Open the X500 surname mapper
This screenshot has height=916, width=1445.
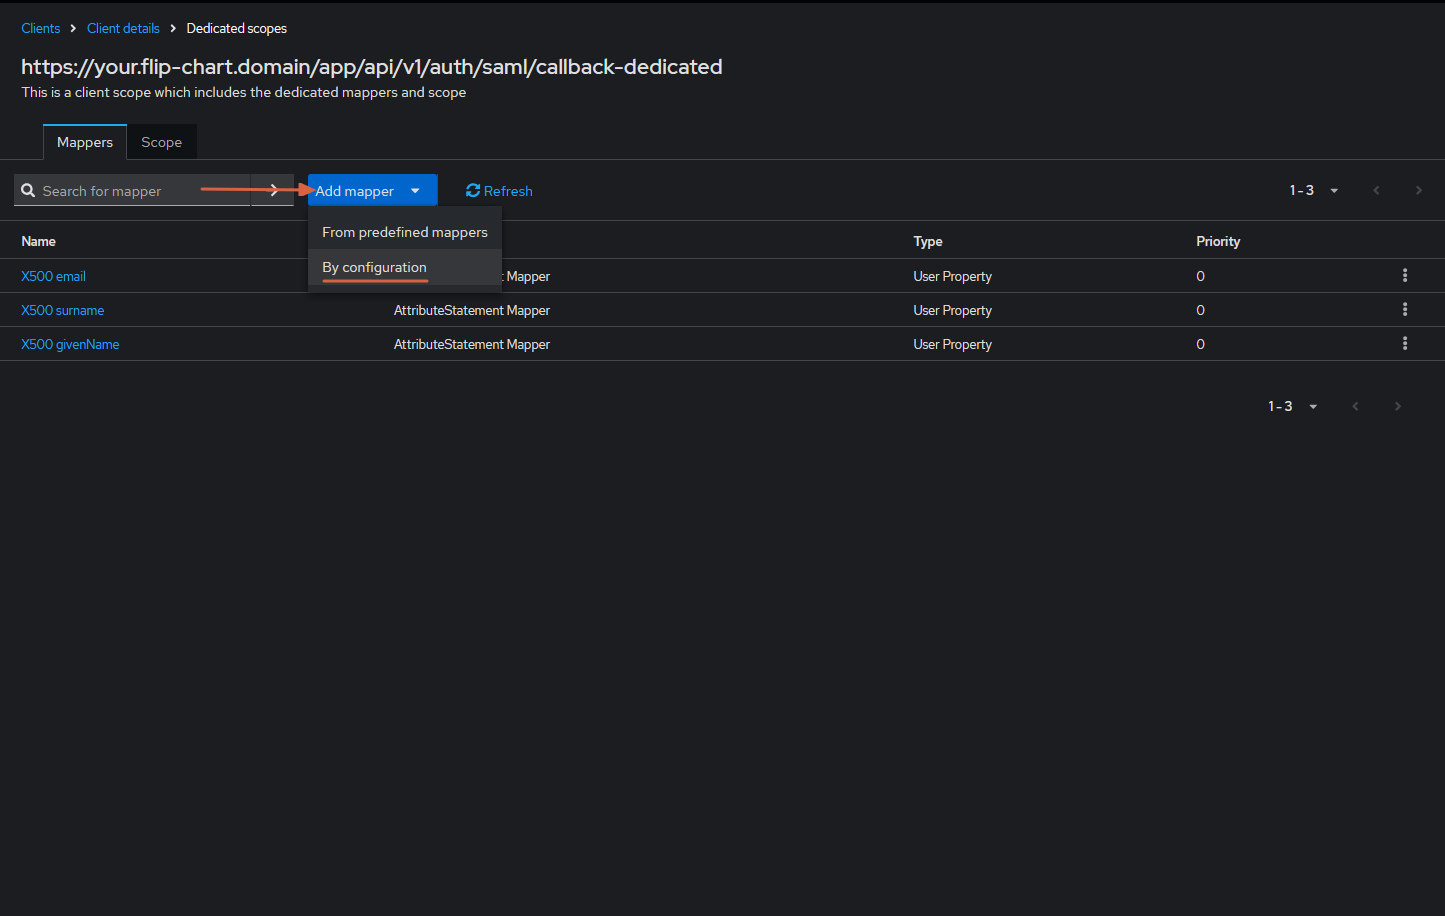pos(62,310)
